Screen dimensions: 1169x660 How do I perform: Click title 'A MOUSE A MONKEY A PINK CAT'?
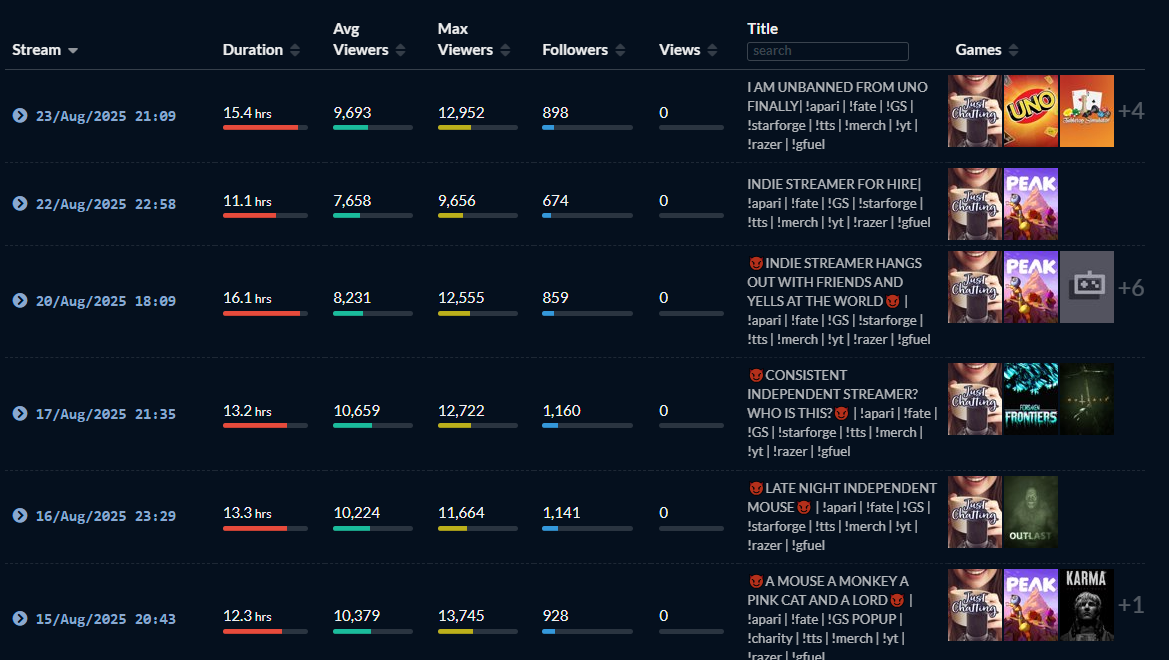pyautogui.click(x=828, y=591)
